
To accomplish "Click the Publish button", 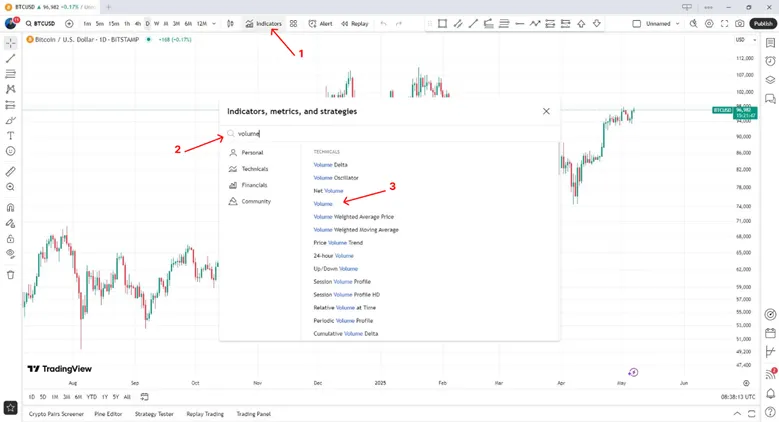I will [763, 23].
